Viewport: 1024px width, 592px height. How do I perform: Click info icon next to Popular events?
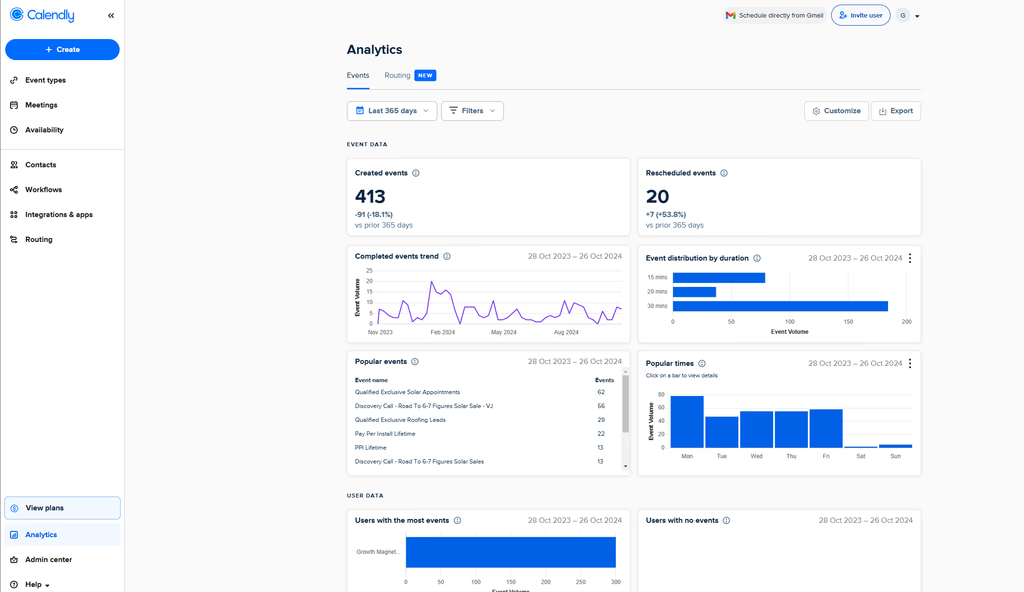click(415, 362)
